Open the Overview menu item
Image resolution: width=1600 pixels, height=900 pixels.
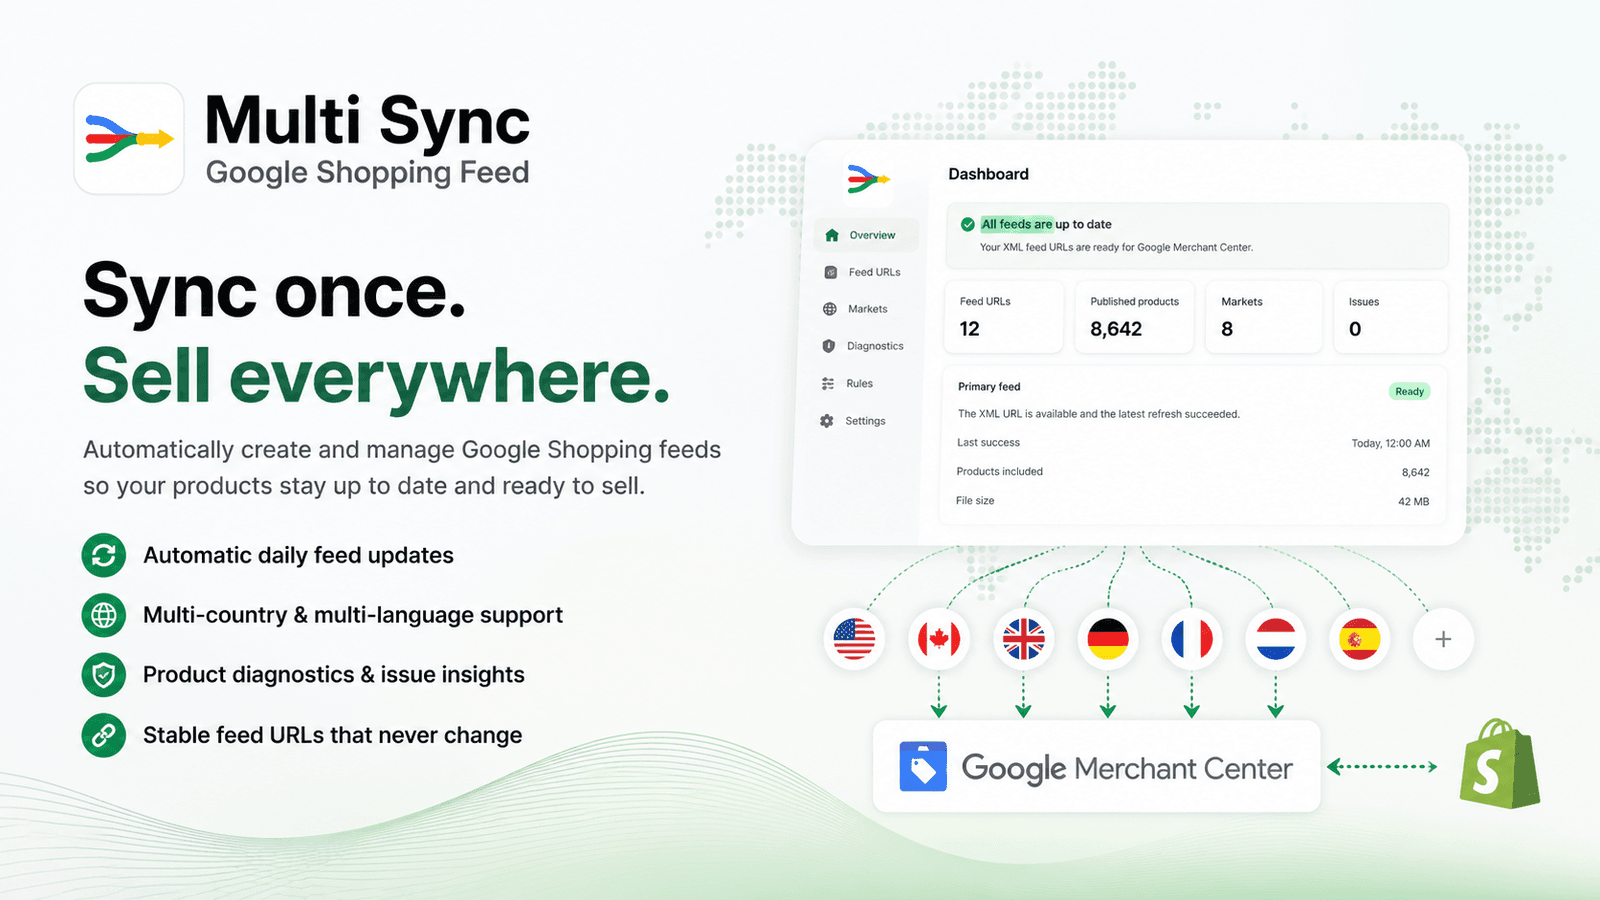tap(866, 235)
